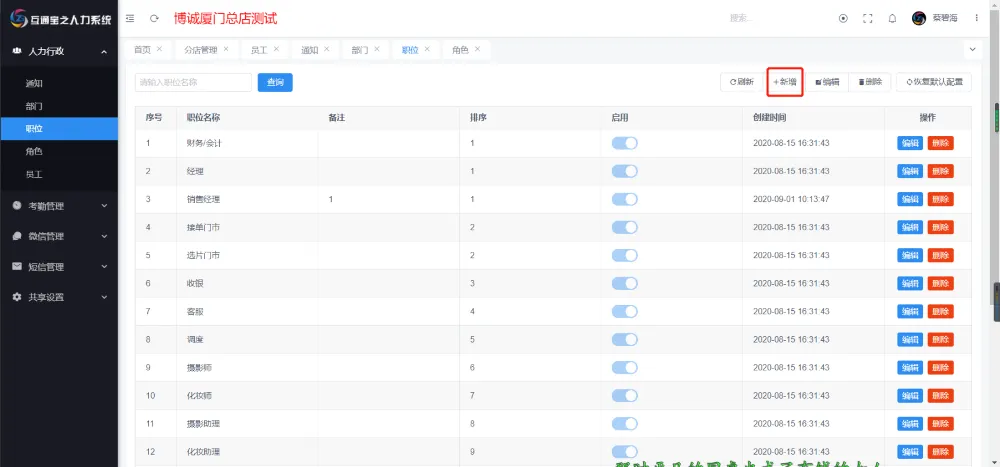Click the 职位名称 search input field
Screen dimensions: 1000x467
pyautogui.click(x=193, y=82)
